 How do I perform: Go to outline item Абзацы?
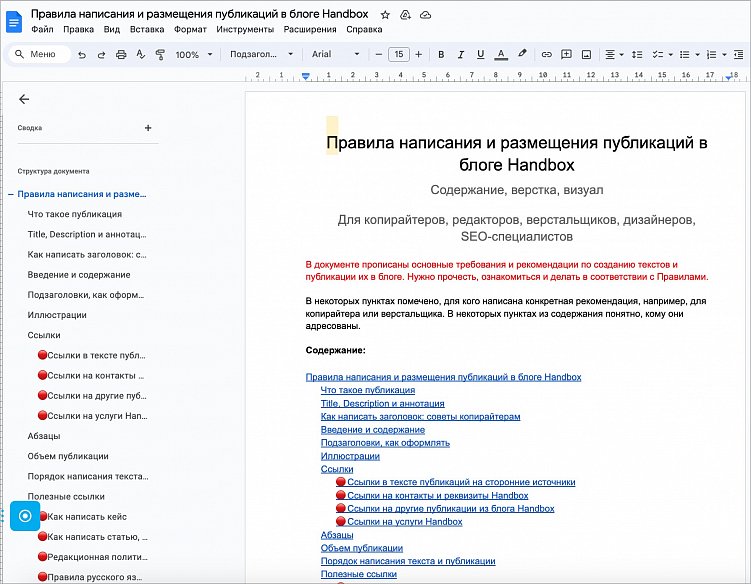44,436
